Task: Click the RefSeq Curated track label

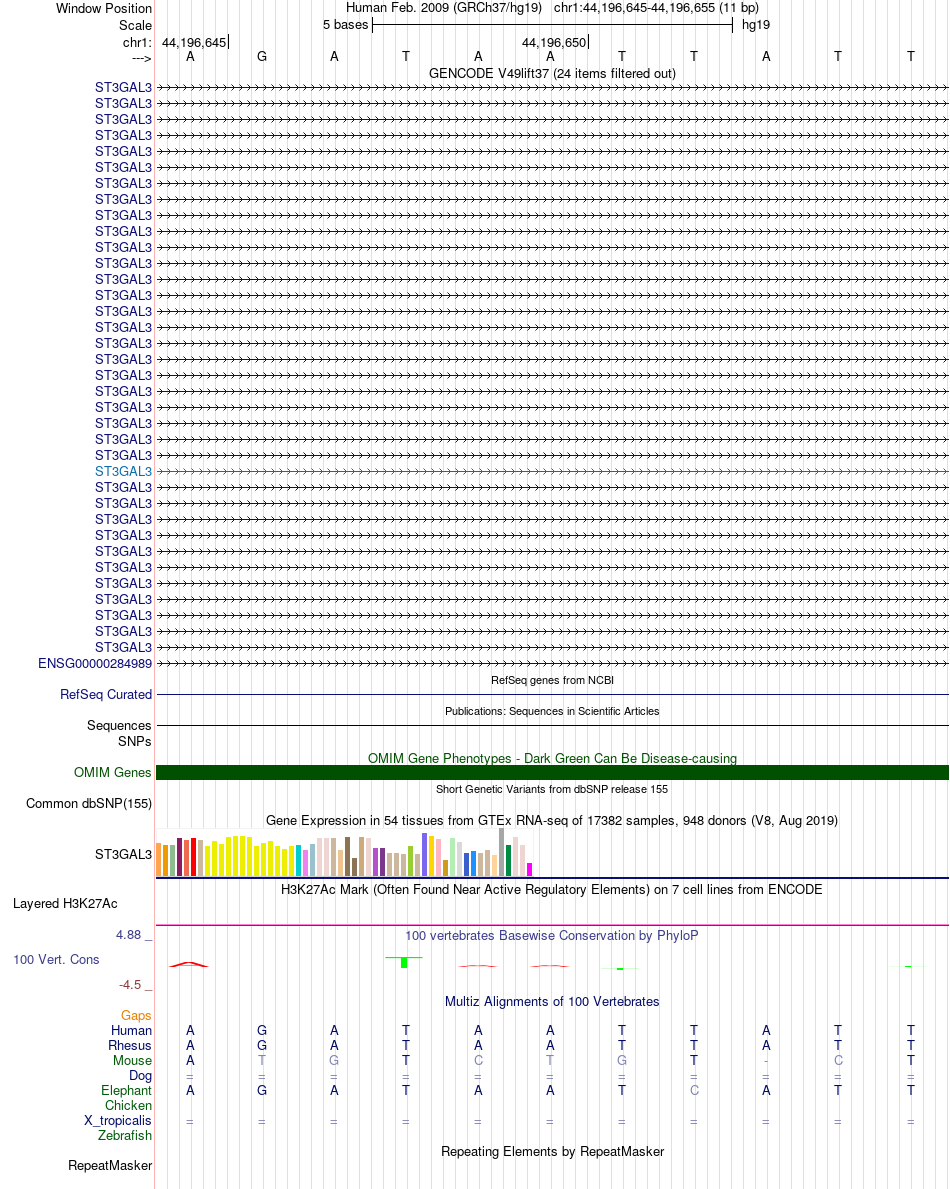Action: click(106, 695)
